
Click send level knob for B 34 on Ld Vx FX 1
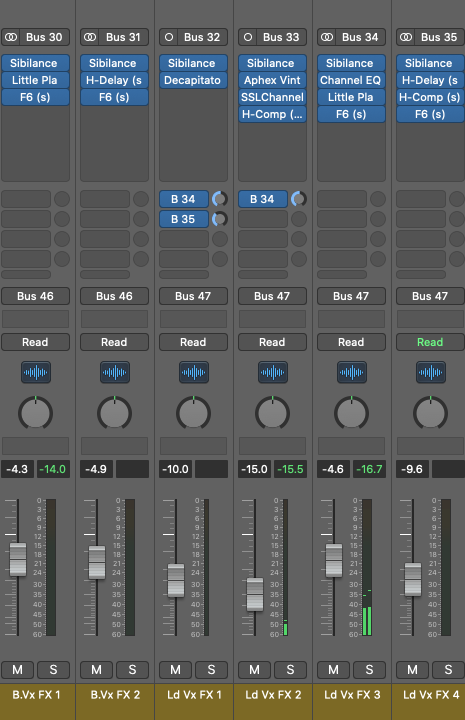[x=220, y=199]
